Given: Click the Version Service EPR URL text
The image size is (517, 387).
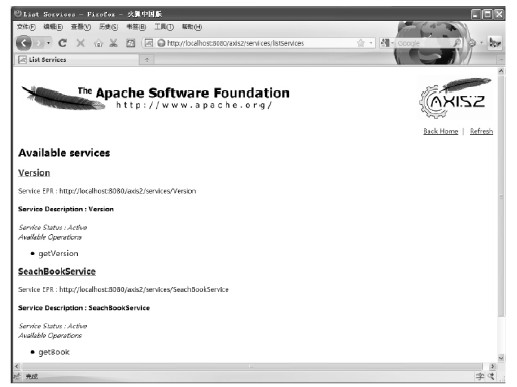Looking at the screenshot, I should pos(128,191).
